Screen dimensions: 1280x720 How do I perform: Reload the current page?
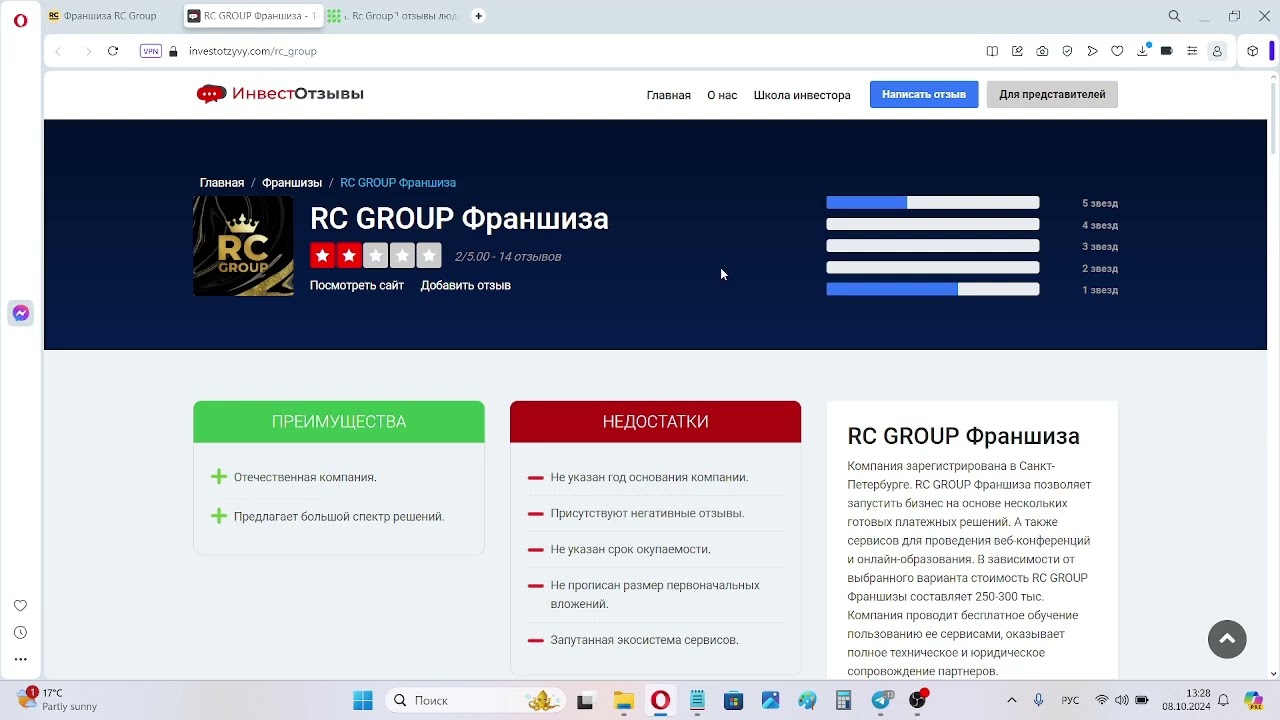click(113, 51)
